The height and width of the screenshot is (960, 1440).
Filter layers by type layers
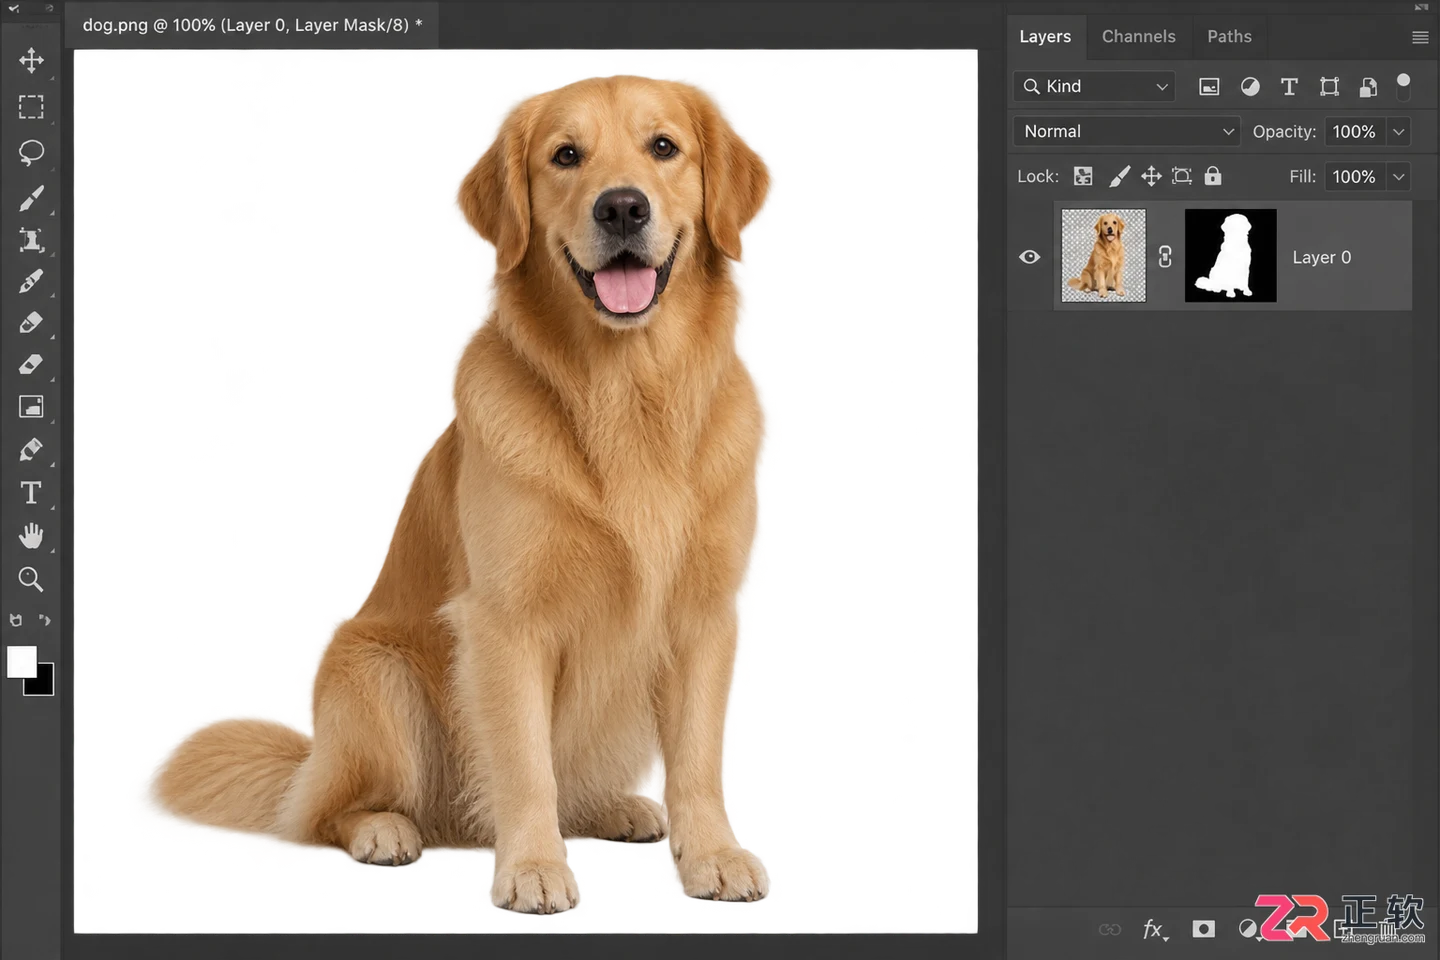point(1289,87)
